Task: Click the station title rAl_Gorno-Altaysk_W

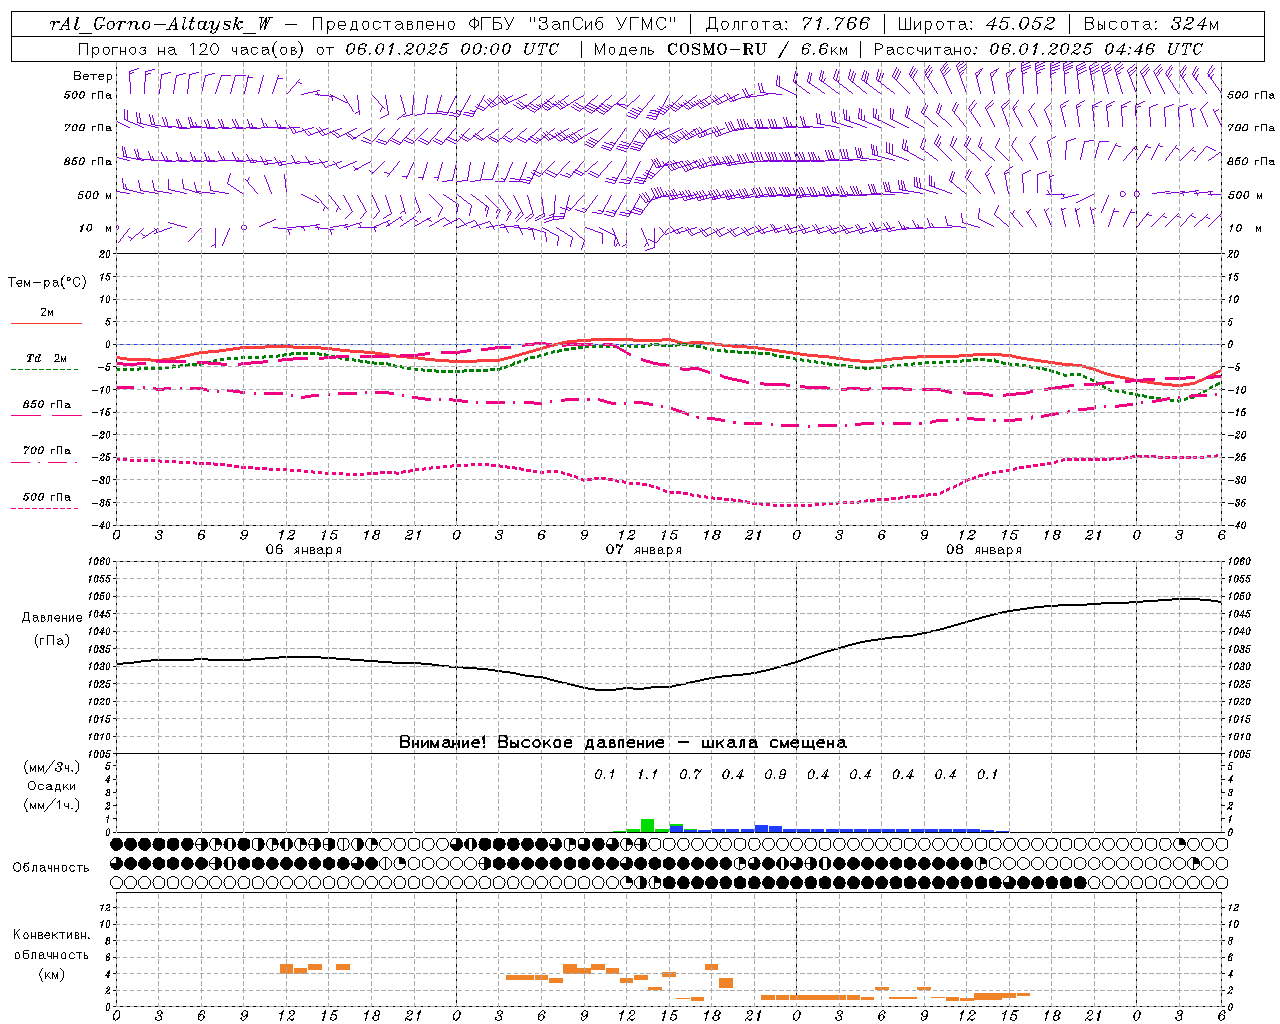Action: [x=160, y=24]
